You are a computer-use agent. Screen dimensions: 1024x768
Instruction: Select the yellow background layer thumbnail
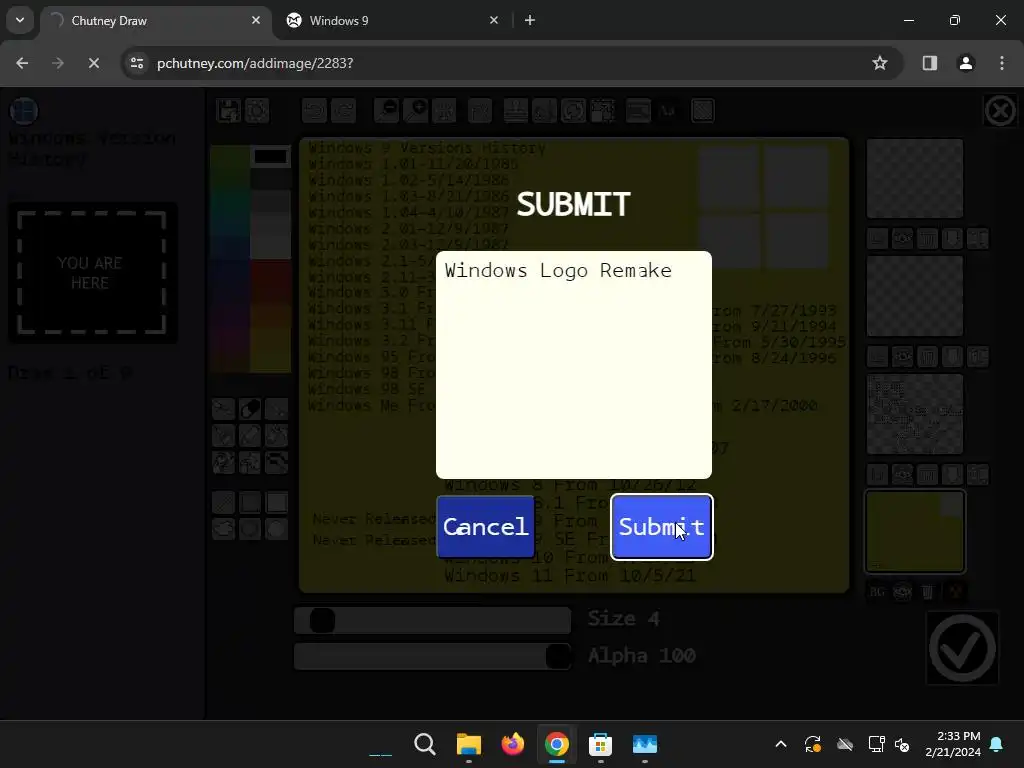pyautogui.click(x=915, y=532)
